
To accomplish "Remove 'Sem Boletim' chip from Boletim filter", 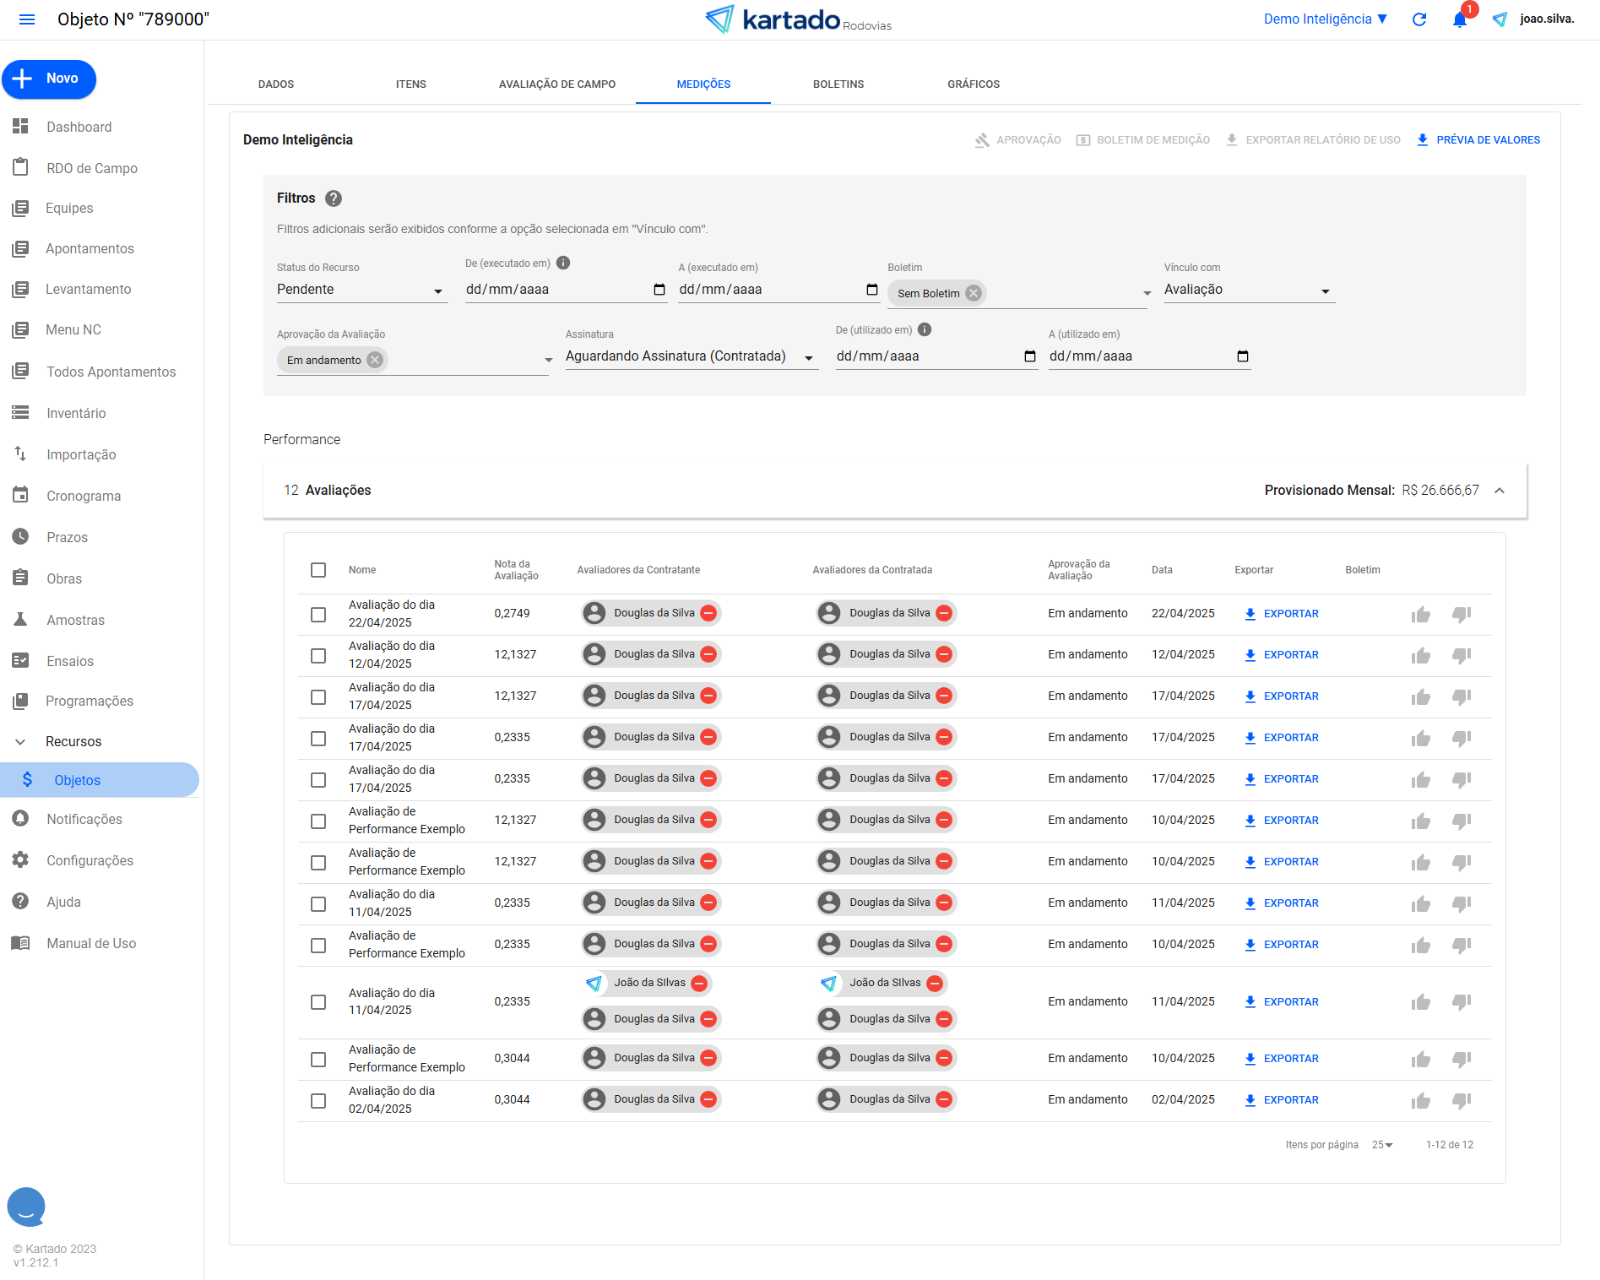I will [x=973, y=293].
